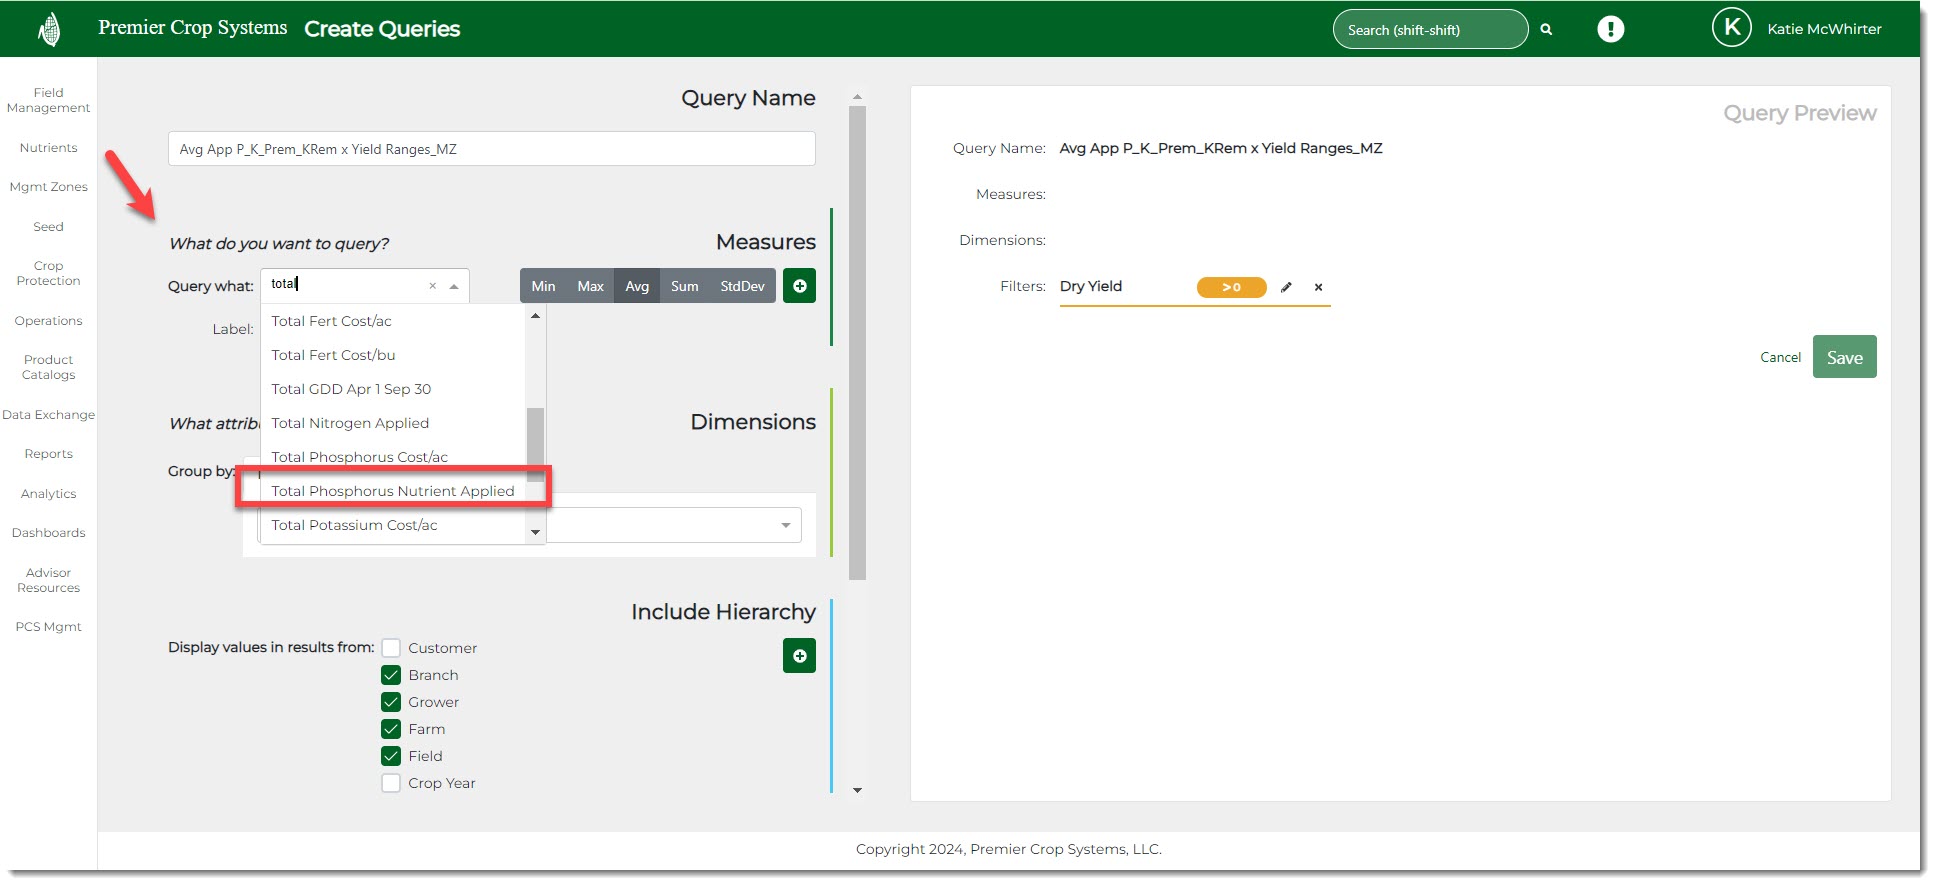Edit the Dry Yield filter pencil icon
Image resolution: width=1935 pixels, height=885 pixels.
(x=1286, y=287)
